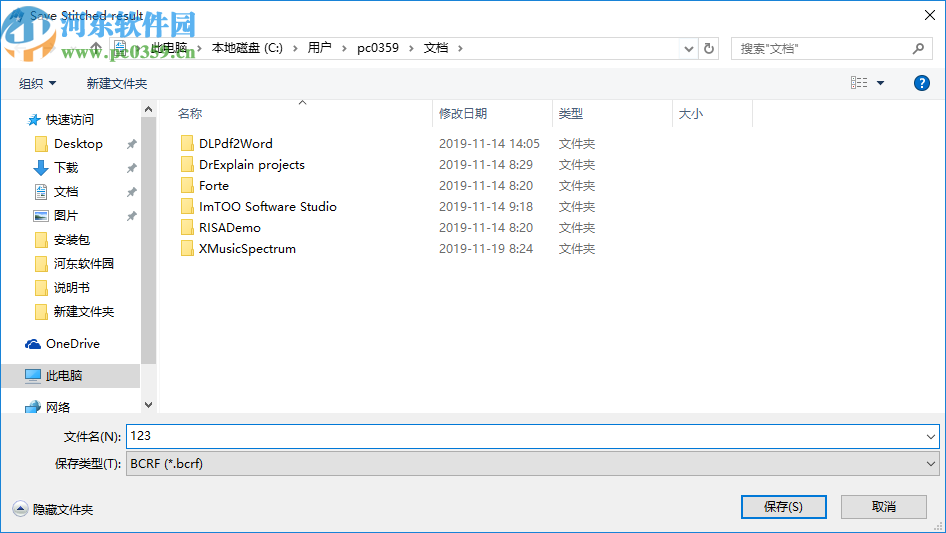This screenshot has width=946, height=533.
Task: Expand the path chevron after 文档
Action: point(460,48)
